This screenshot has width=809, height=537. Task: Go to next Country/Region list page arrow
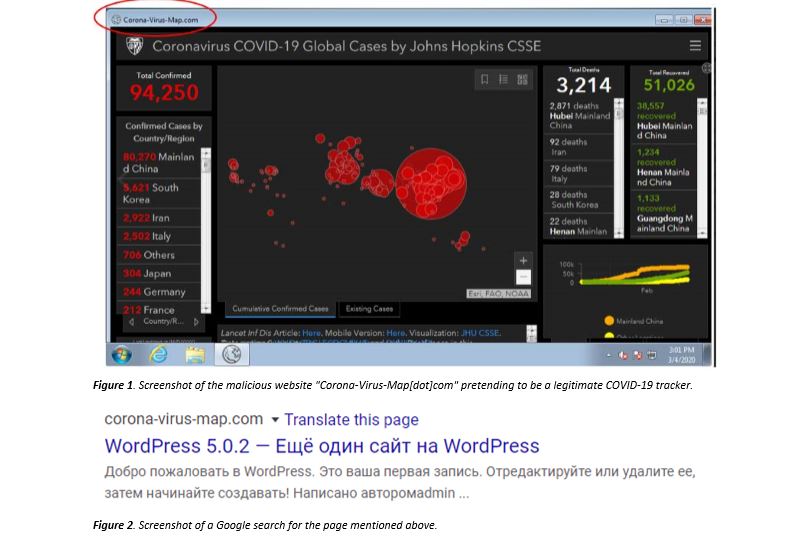click(x=196, y=322)
